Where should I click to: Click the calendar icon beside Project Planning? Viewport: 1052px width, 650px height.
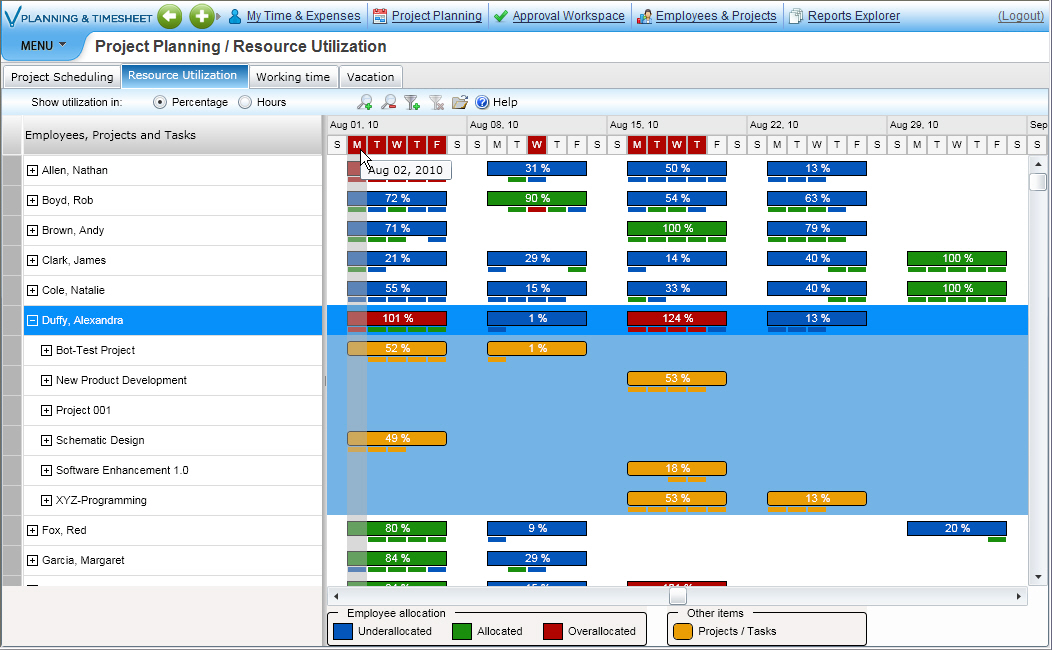380,16
